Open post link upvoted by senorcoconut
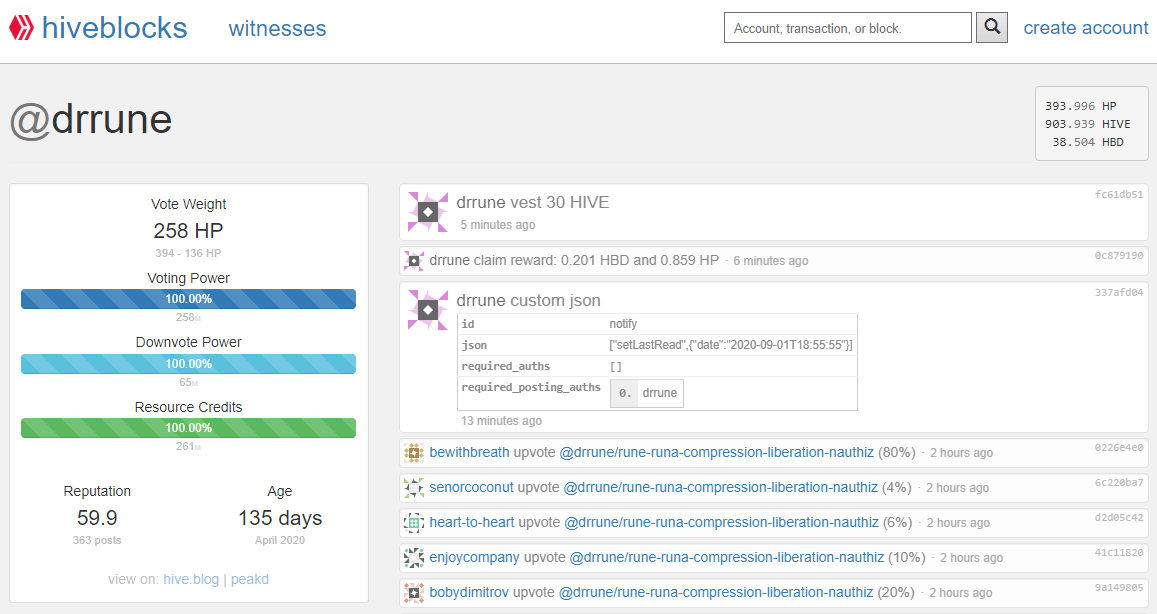The image size is (1157, 614). click(x=721, y=488)
